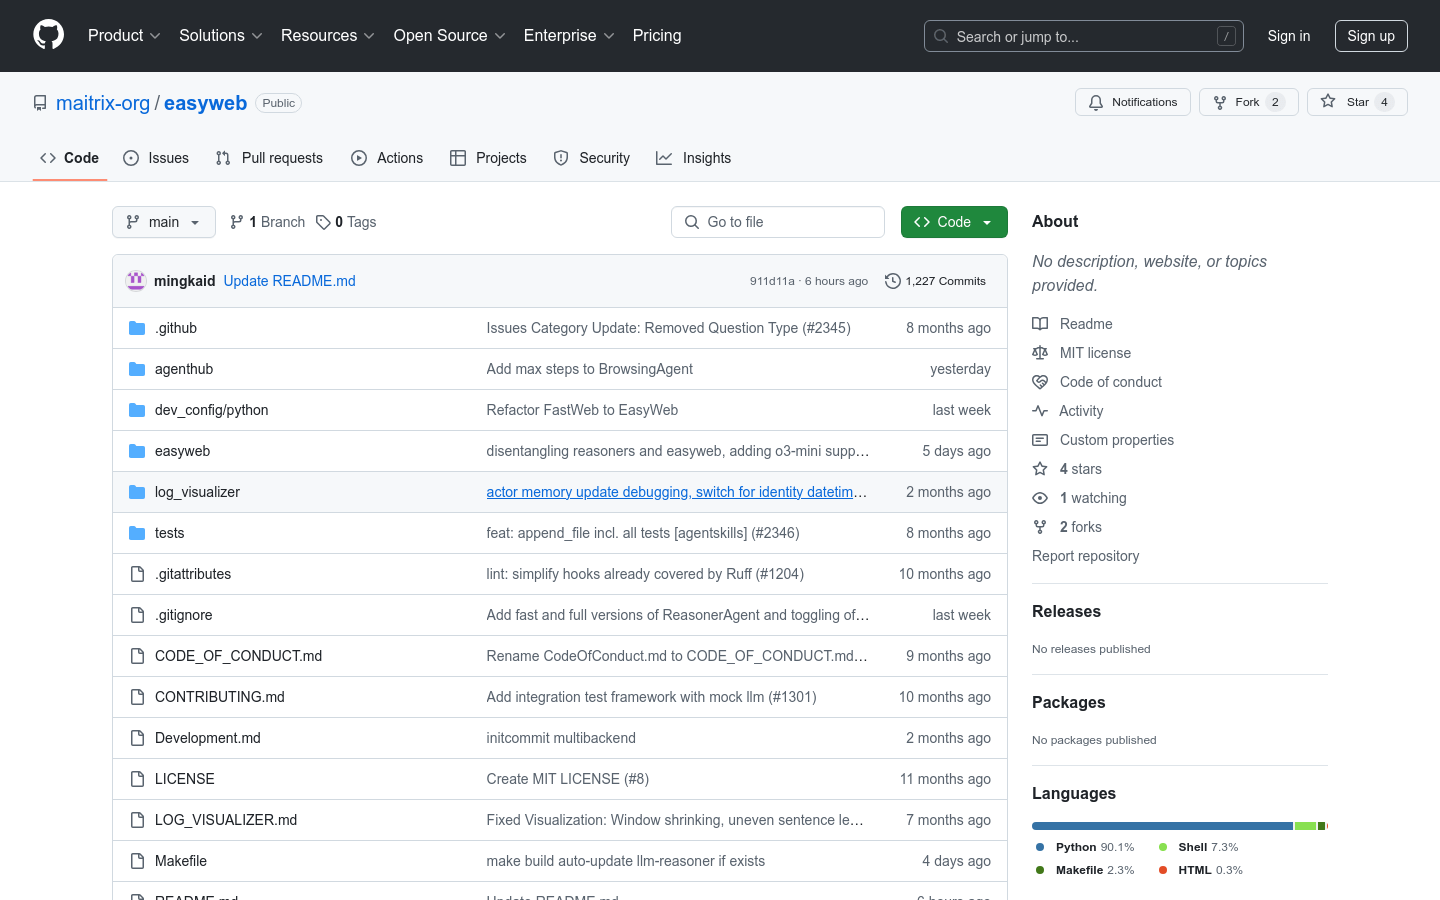1440x900 pixels.
Task: Click the forks icon in About
Action: (1040, 527)
